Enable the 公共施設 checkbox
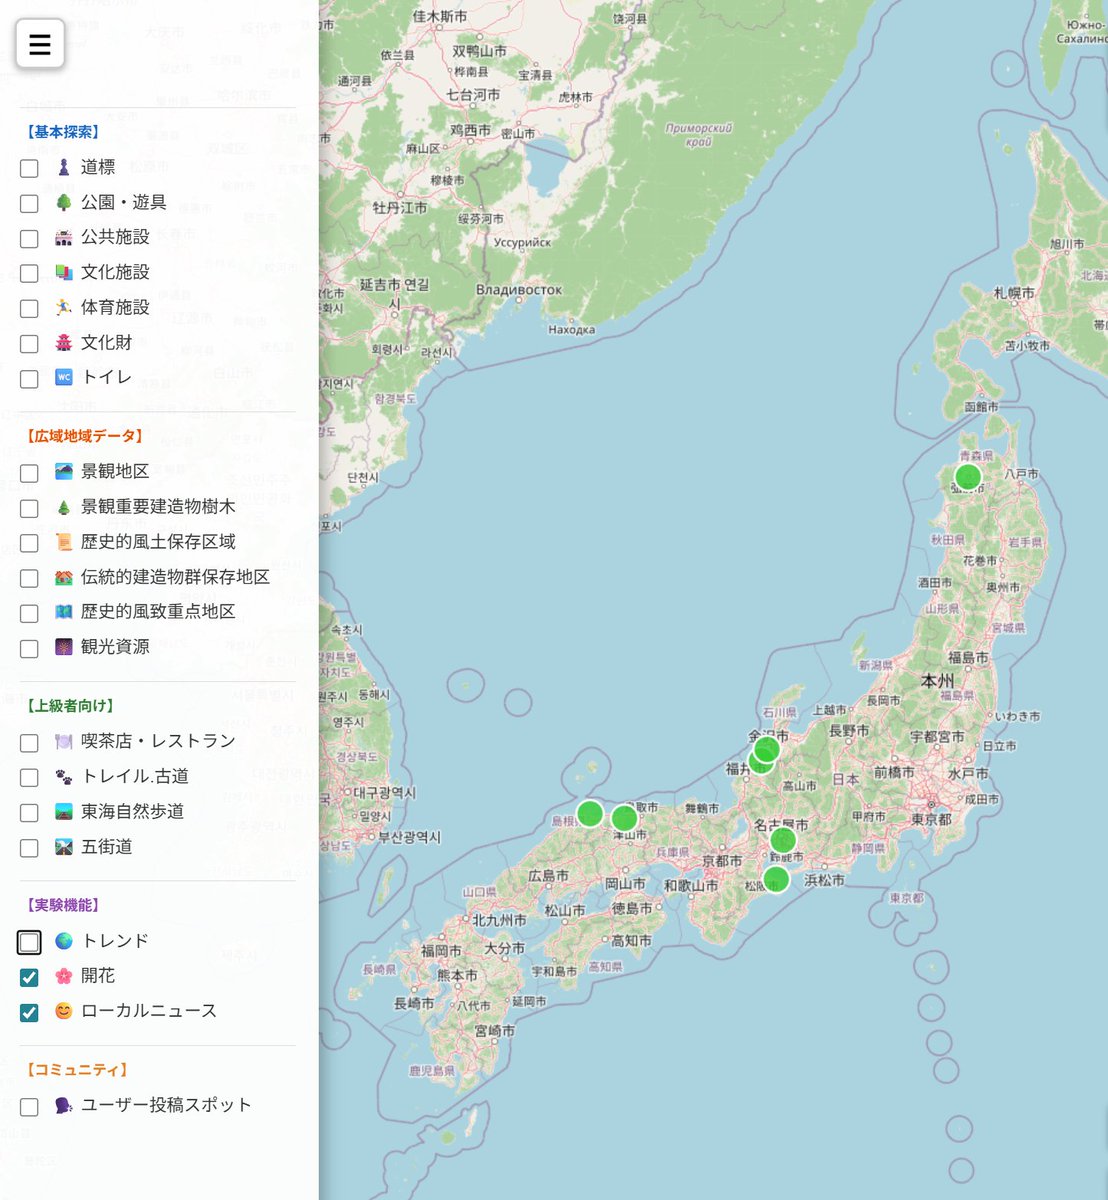 click(29, 238)
